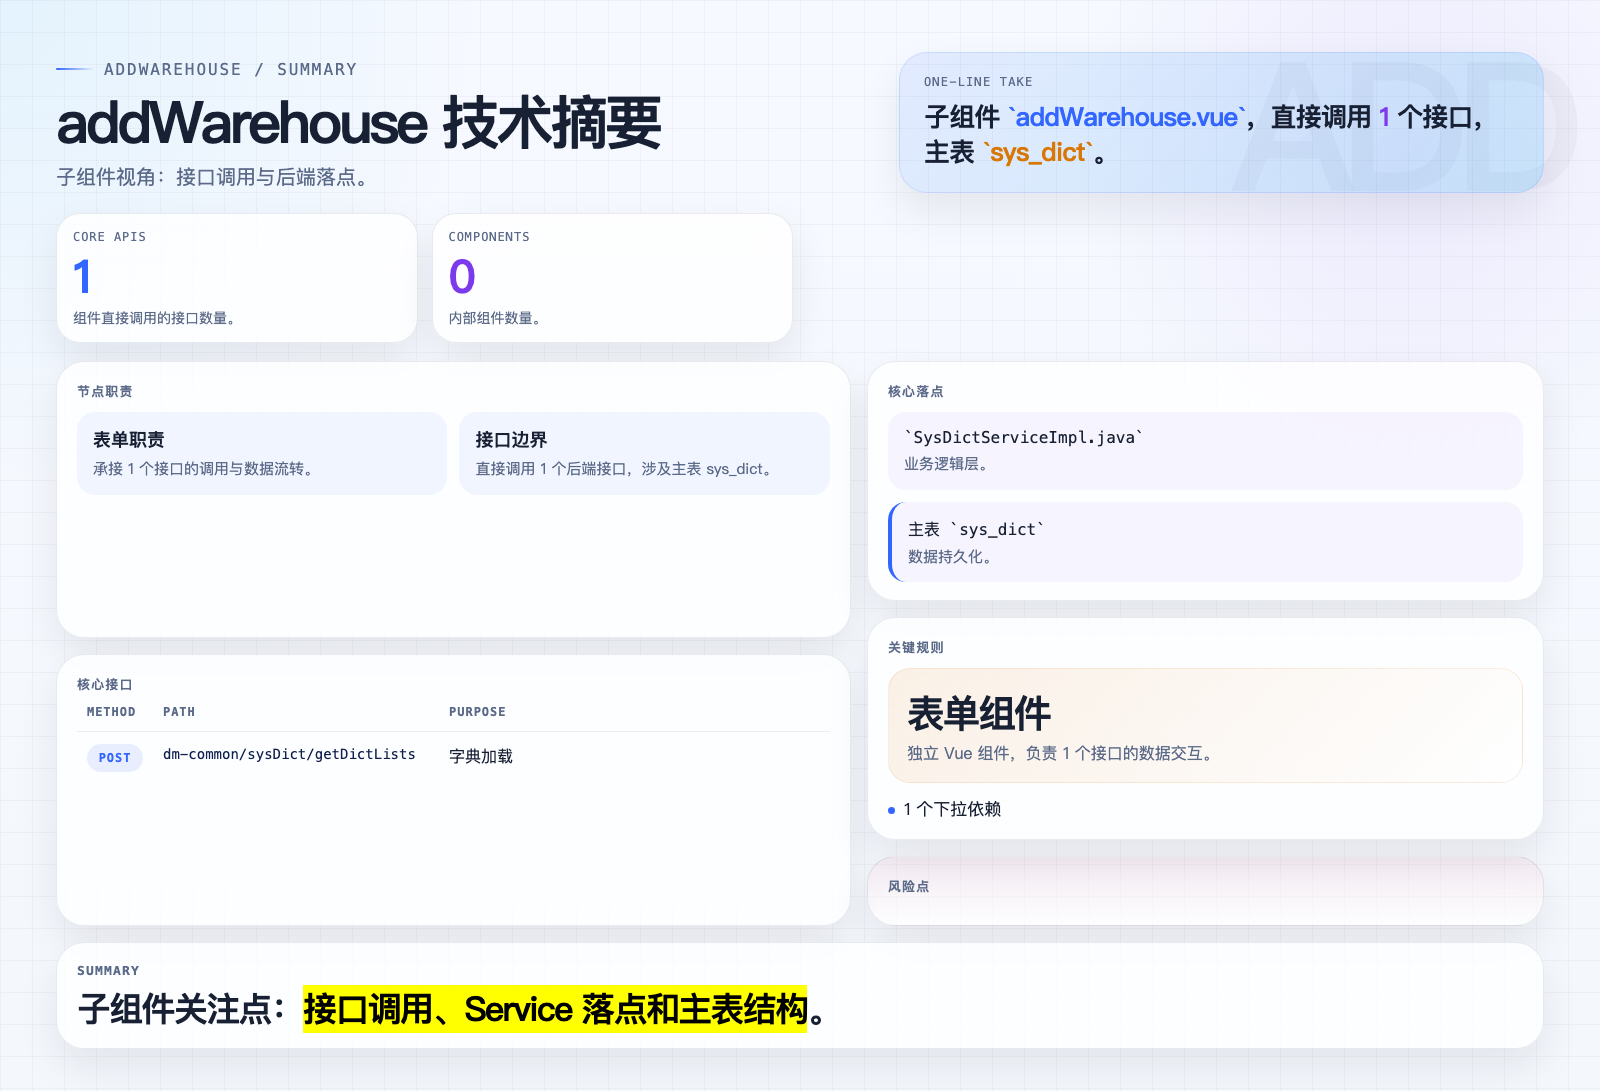Click '独立 Vue 组件' description text
The width and height of the screenshot is (1600, 1091).
click(1063, 753)
